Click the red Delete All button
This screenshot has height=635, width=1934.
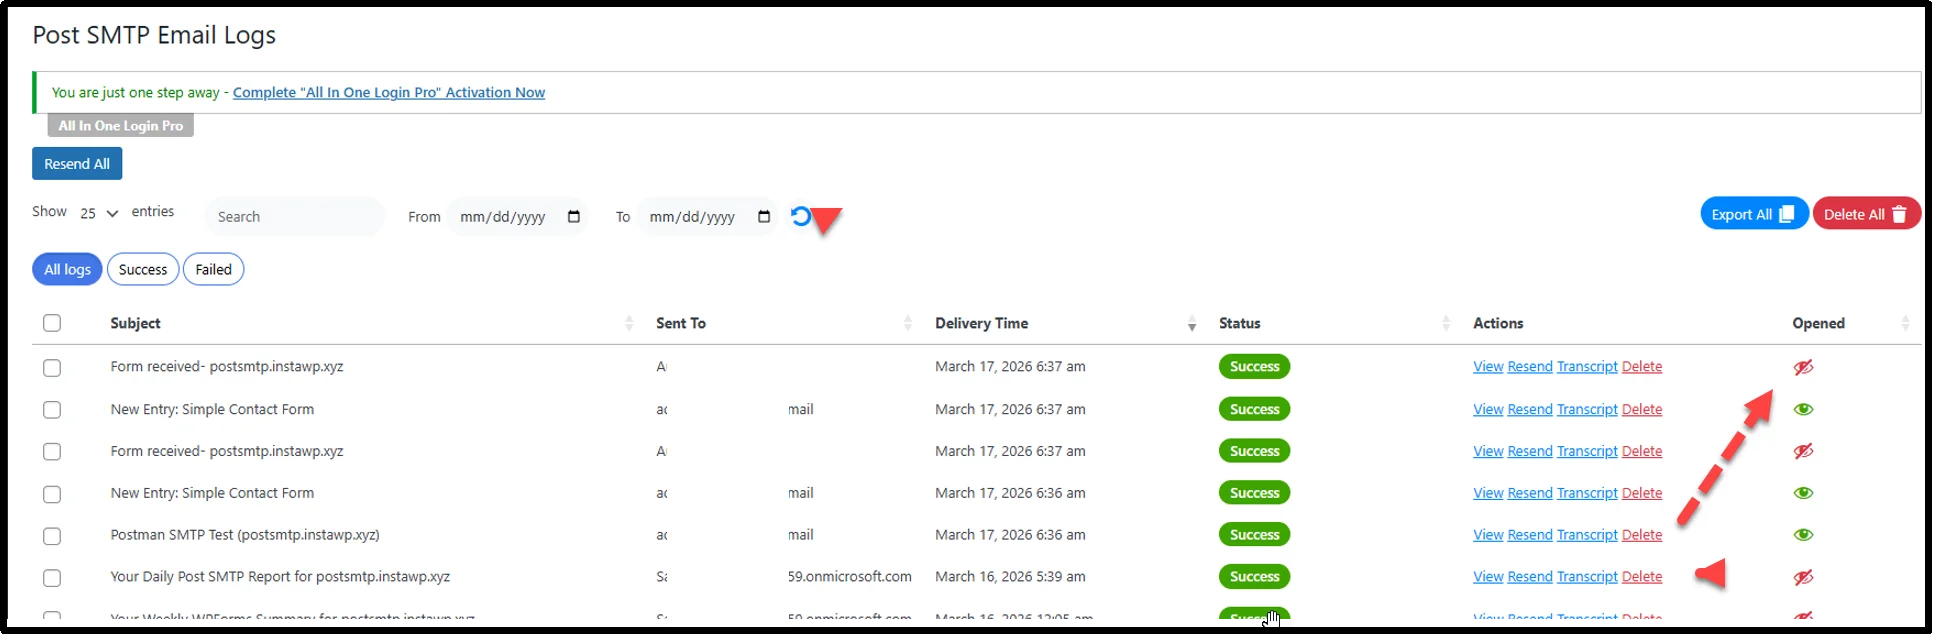coord(1866,214)
